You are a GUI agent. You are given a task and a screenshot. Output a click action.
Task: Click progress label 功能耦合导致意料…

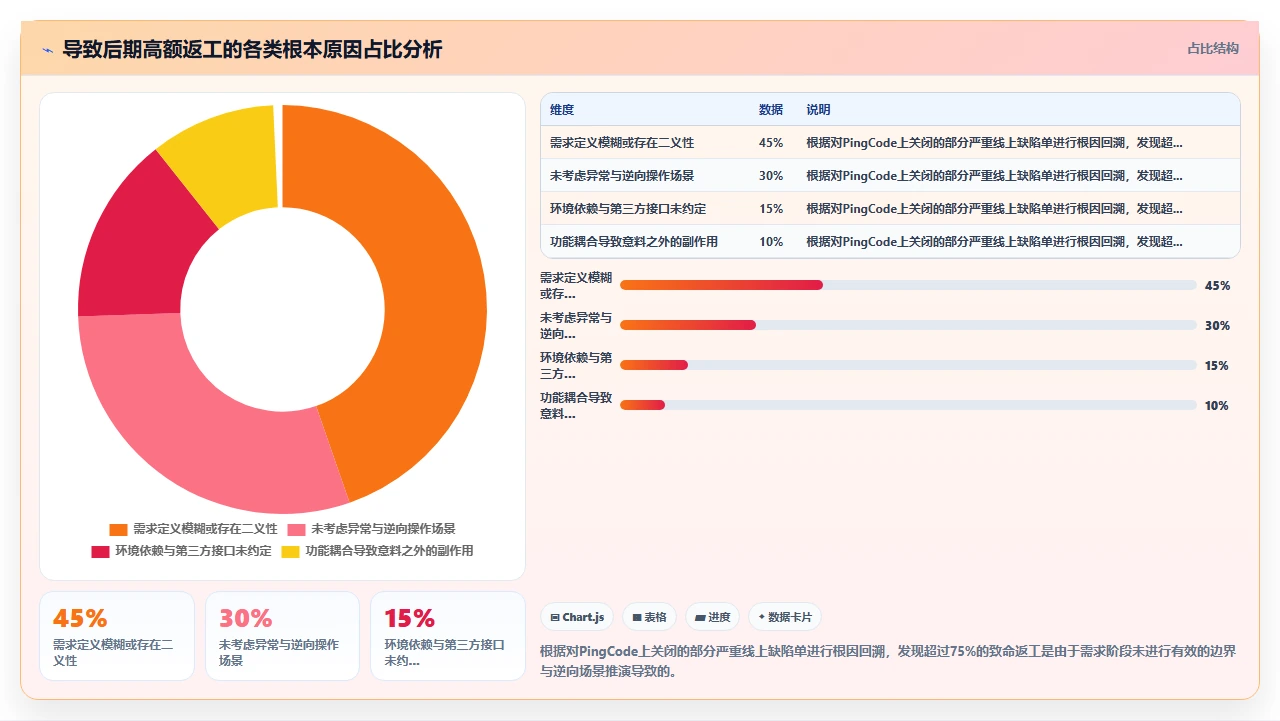576,405
